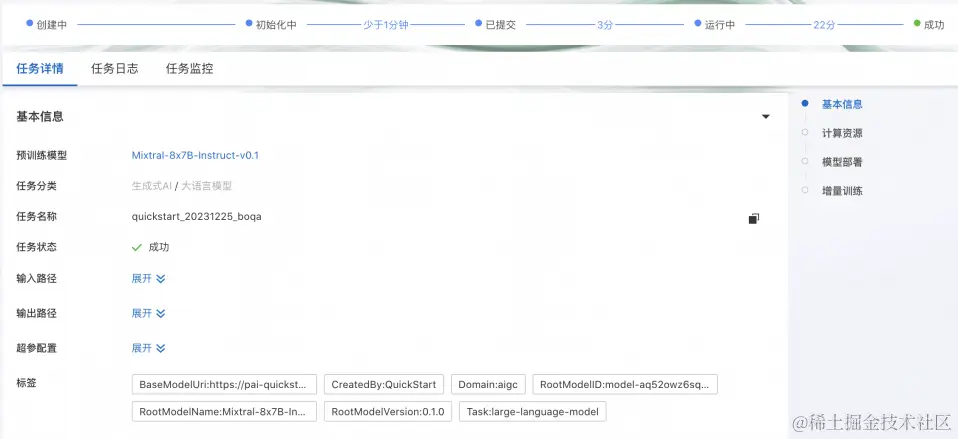Jump to 基本信息 in side navigation
The height and width of the screenshot is (439, 958).
[842, 104]
